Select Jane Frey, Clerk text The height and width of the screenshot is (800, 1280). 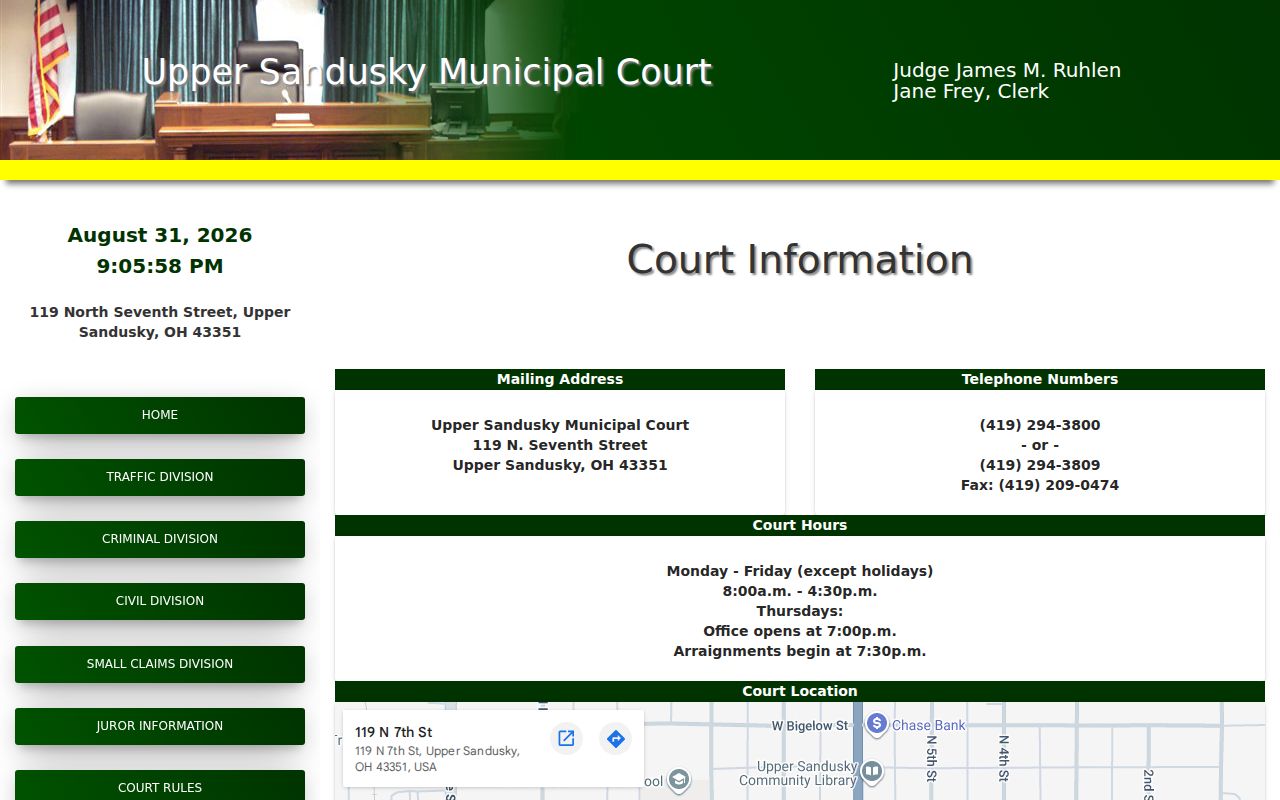tap(971, 91)
